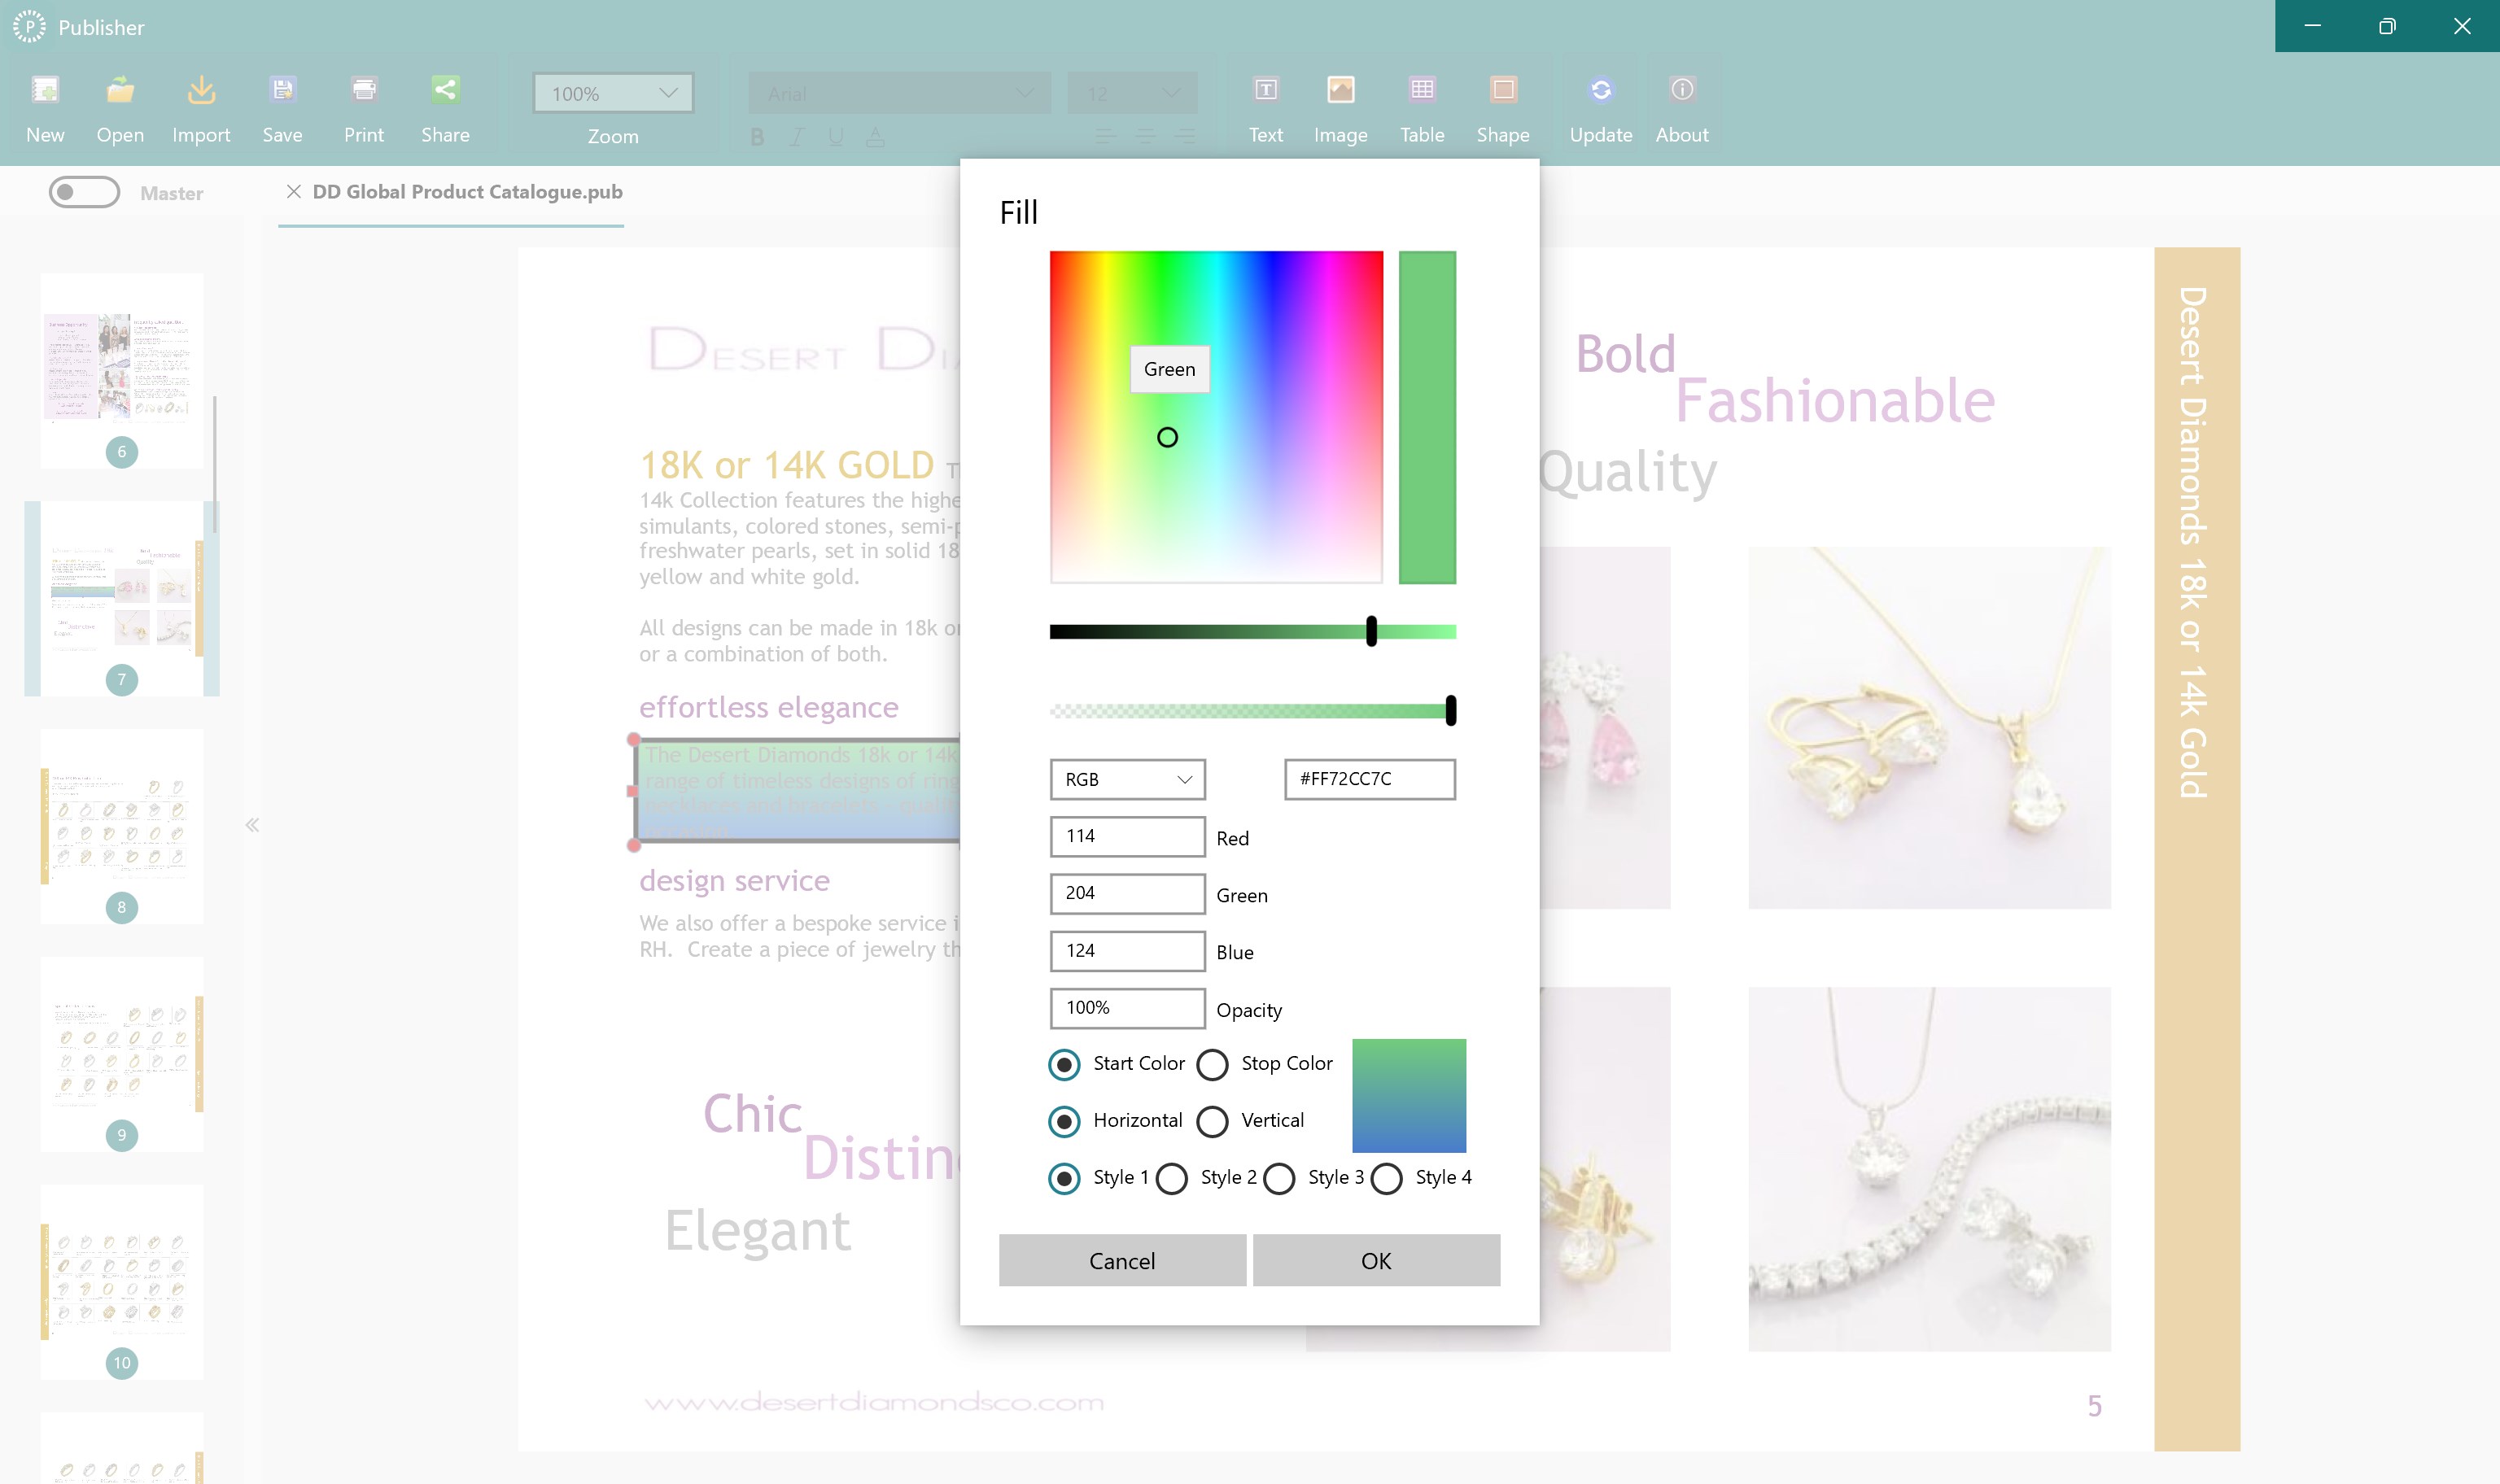Open the RGB color mode dropdown
This screenshot has width=2500, height=1484.
coord(1126,780)
